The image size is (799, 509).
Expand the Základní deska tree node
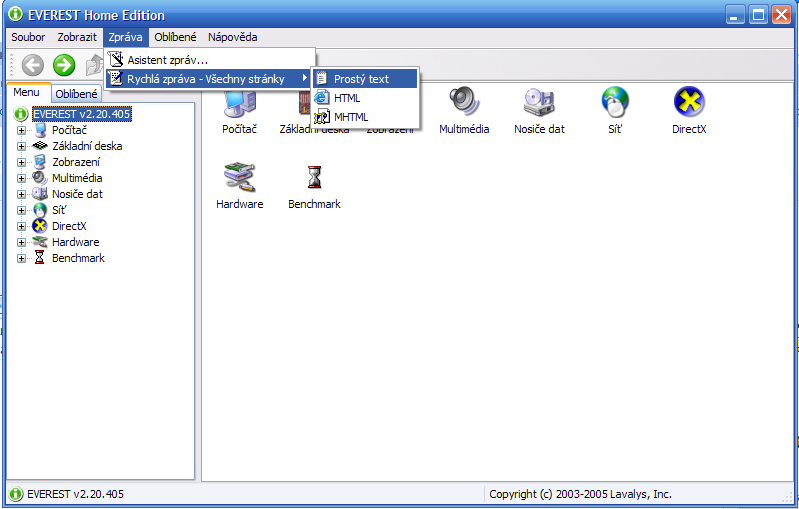coord(21,146)
